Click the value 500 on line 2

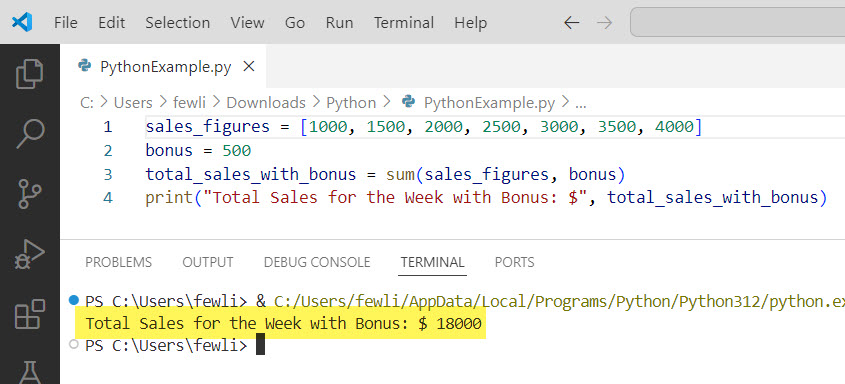tap(237, 151)
